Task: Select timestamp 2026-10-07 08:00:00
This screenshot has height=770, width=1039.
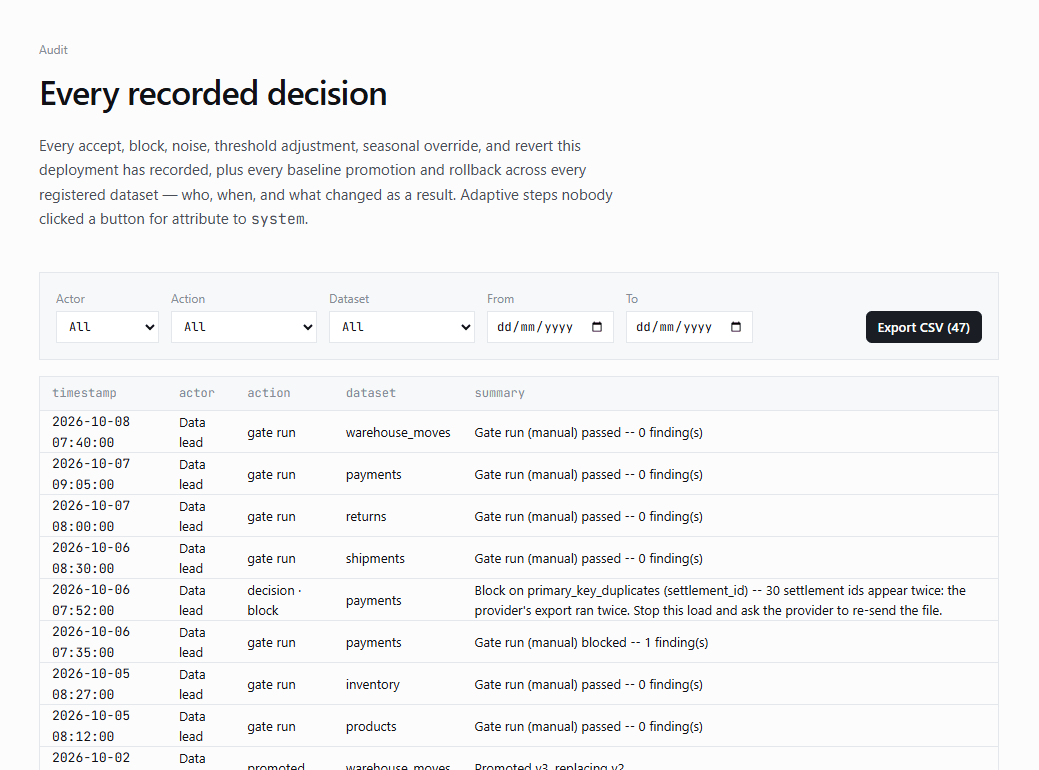Action: pos(91,516)
